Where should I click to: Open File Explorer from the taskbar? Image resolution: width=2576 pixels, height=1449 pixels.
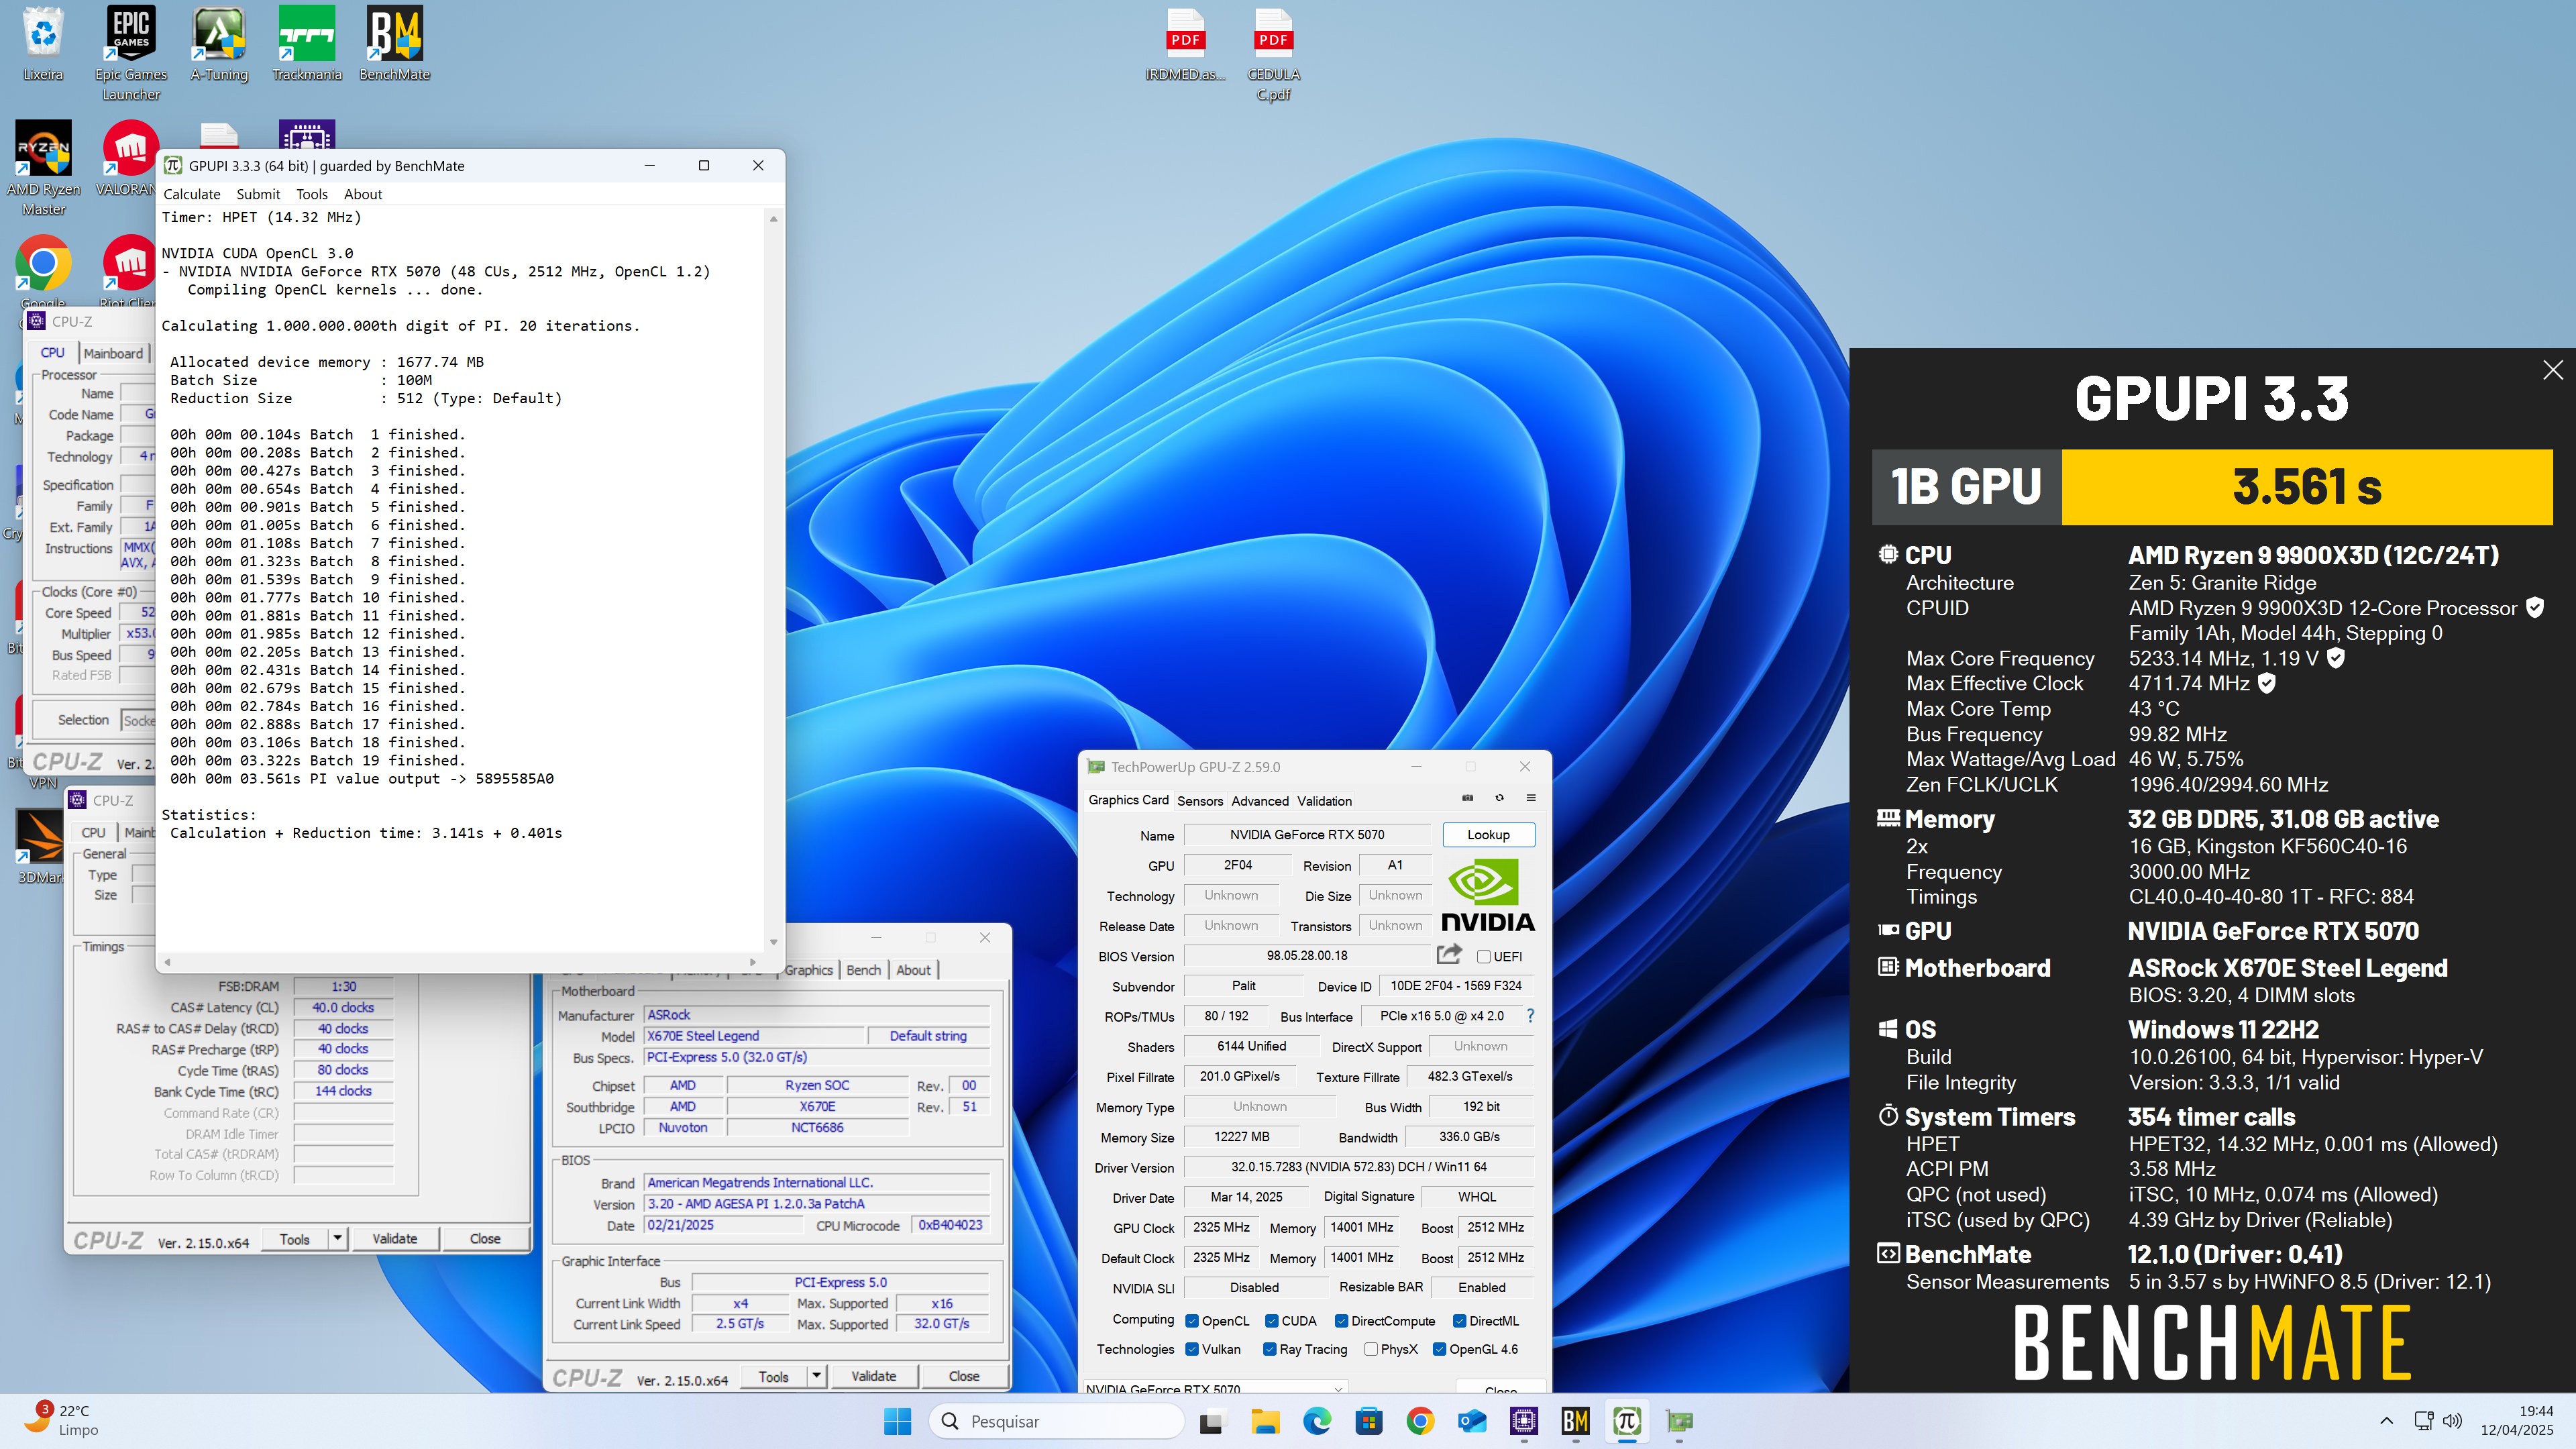[1265, 1421]
